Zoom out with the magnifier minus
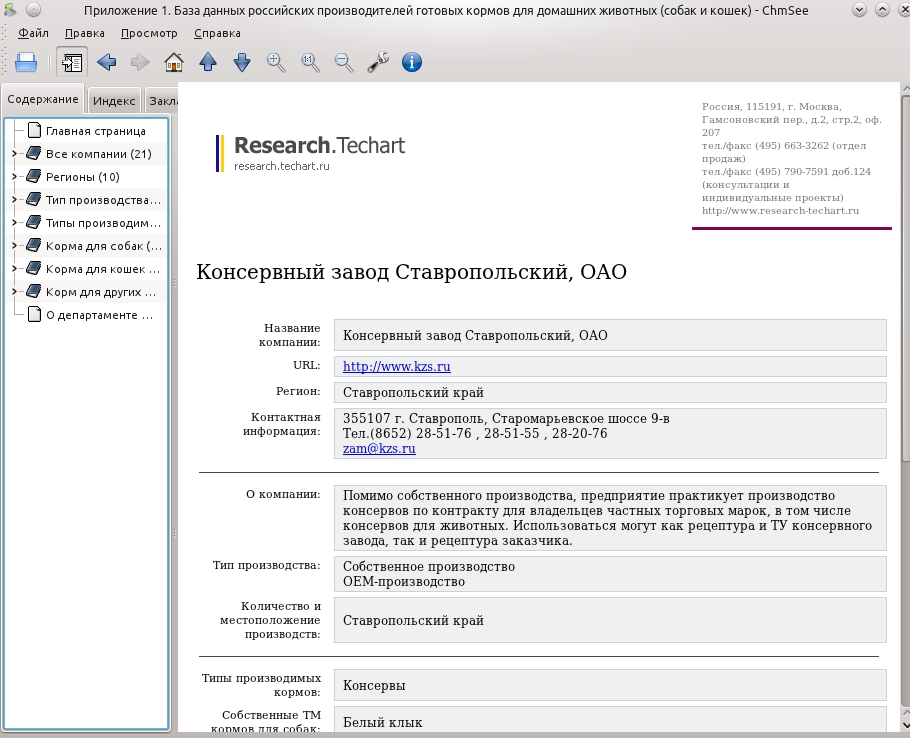 point(344,62)
